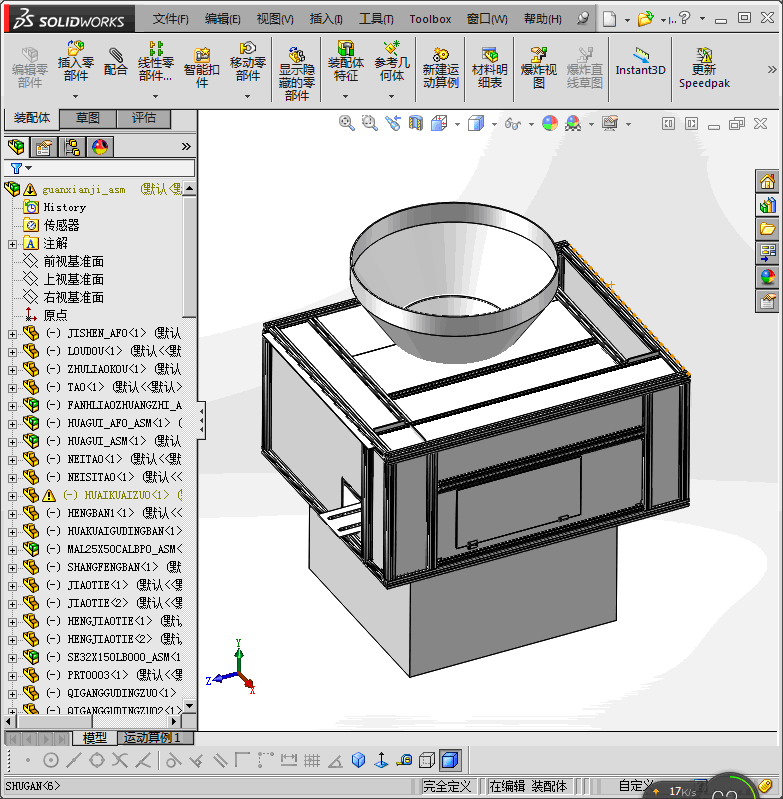Expand HUAGUI_ASM<1> subassembly node
Screen dimensions: 783x799
12,442
